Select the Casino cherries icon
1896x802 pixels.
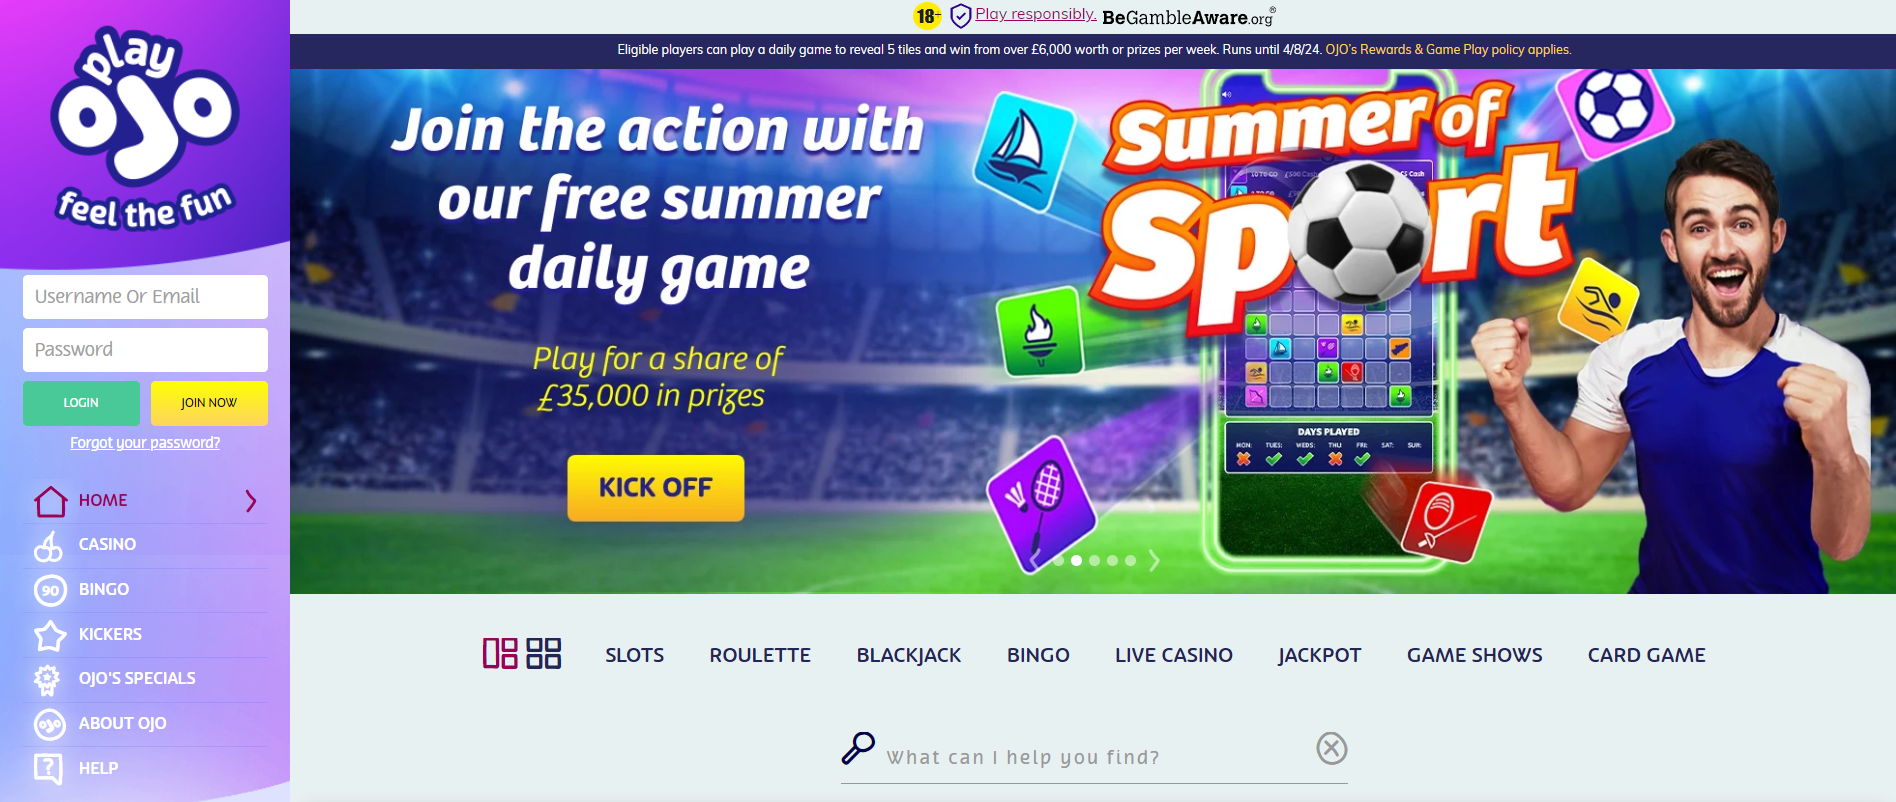click(x=48, y=546)
